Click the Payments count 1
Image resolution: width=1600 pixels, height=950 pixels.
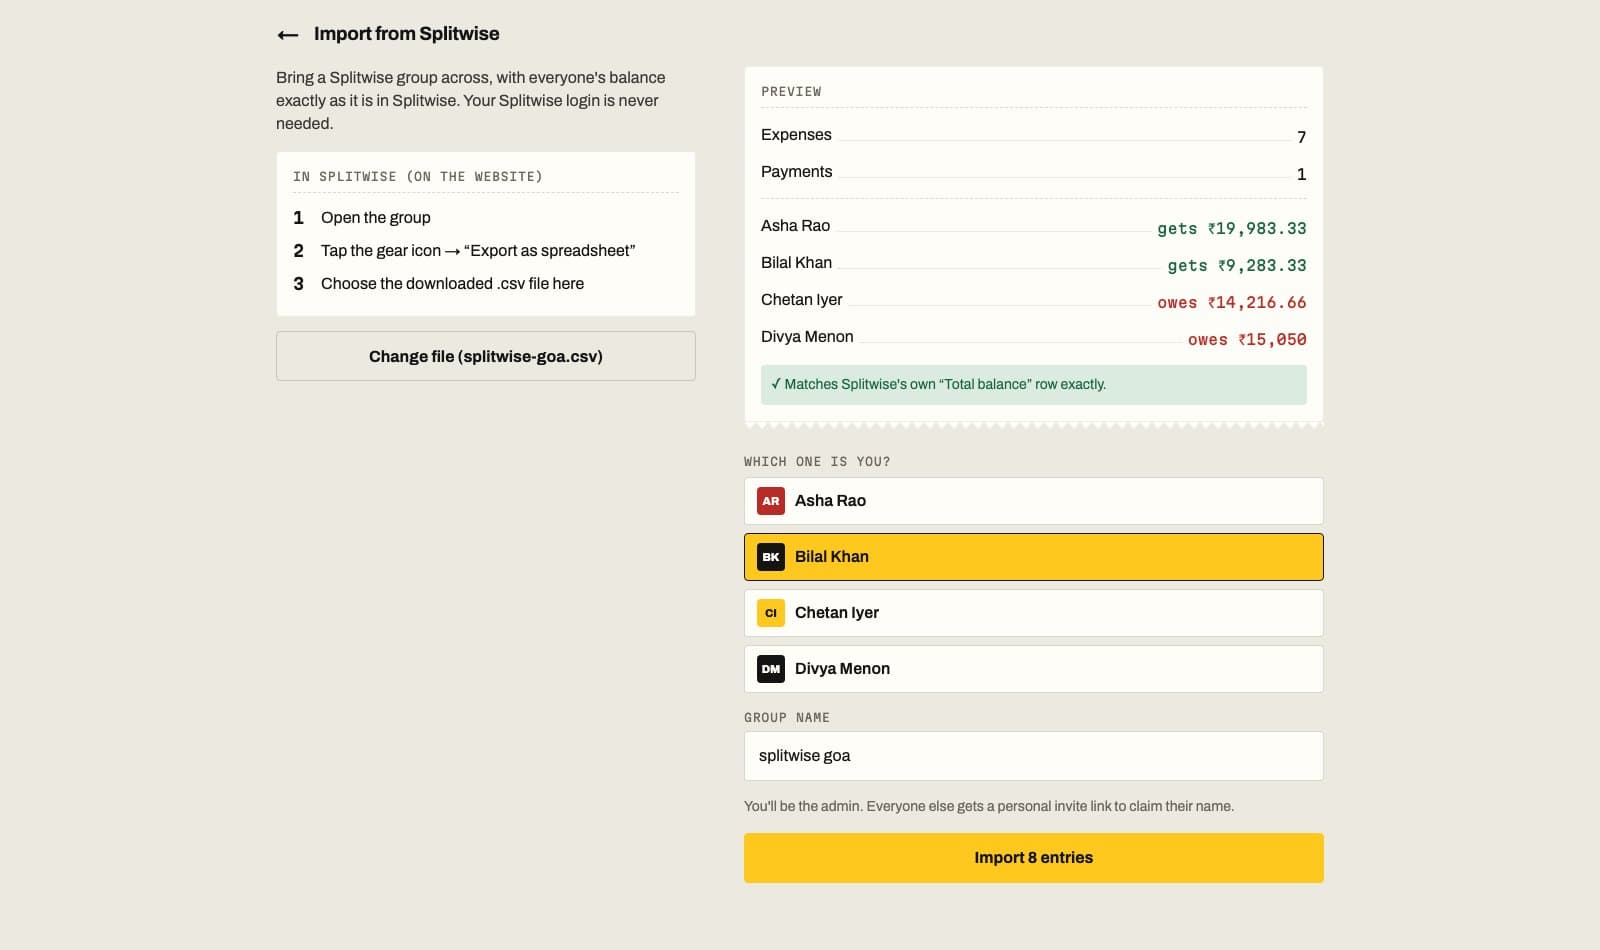1301,174
